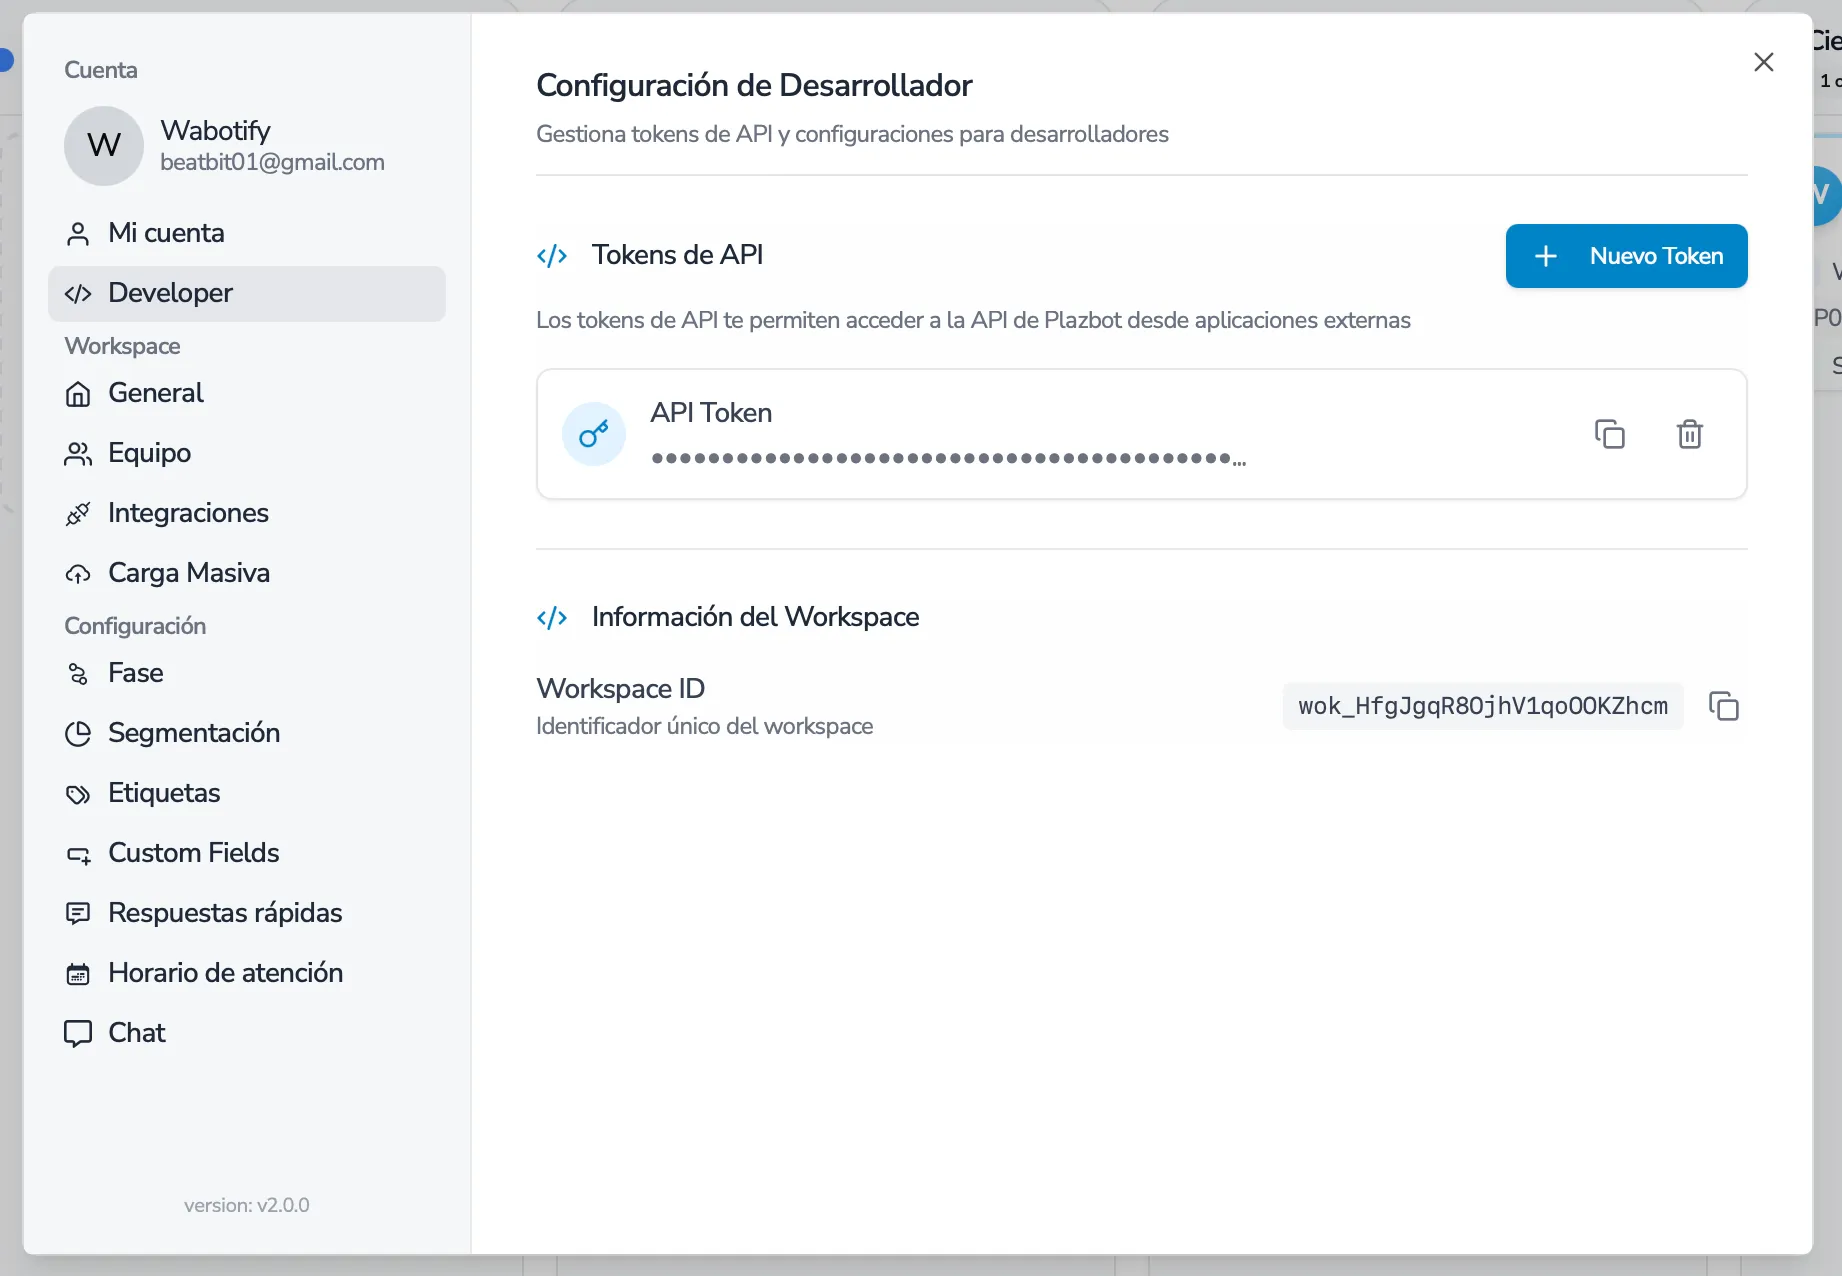
Task: Create a new token with Nuevo Token
Action: (x=1626, y=256)
